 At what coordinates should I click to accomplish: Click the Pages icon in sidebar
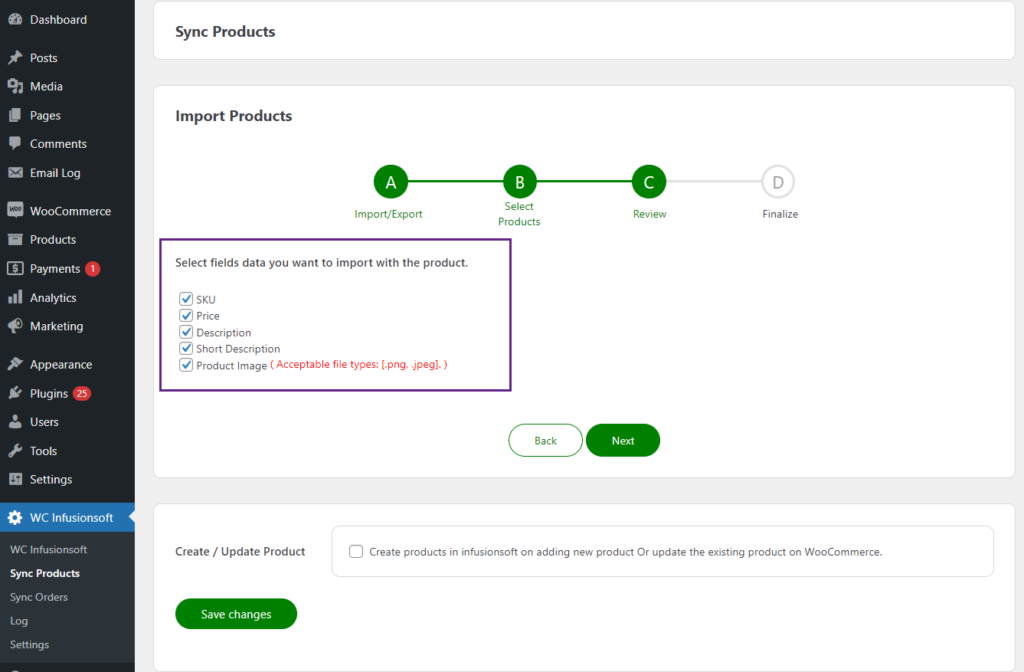tap(15, 115)
